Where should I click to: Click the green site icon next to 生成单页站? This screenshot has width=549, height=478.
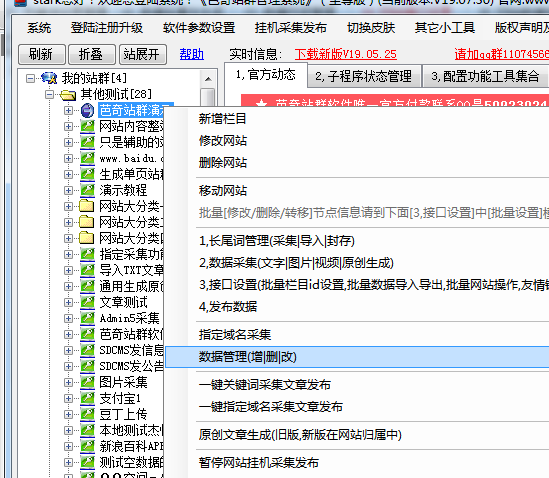click(87, 174)
